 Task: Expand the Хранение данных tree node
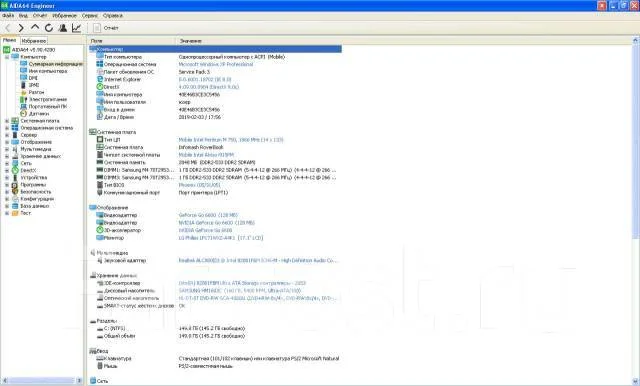click(7, 156)
